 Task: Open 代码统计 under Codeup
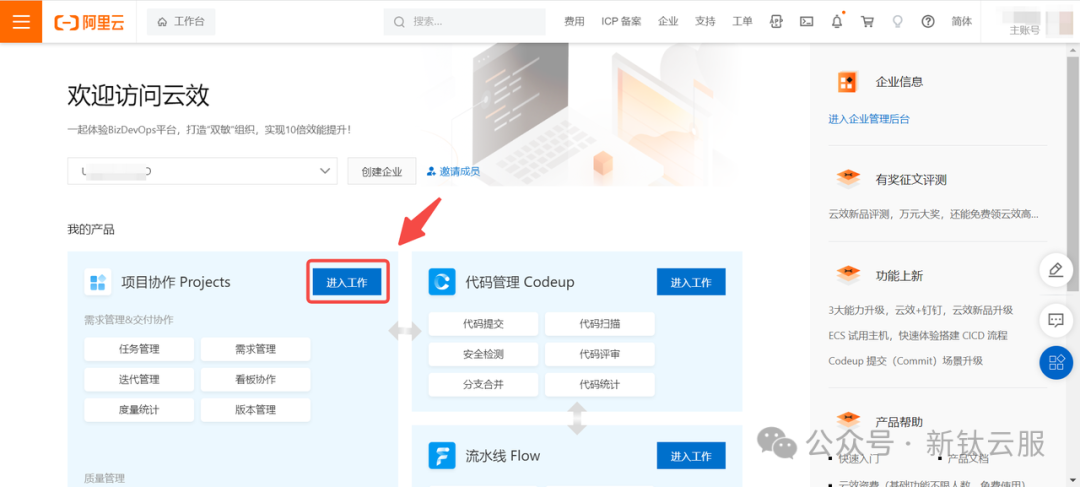[x=600, y=384]
